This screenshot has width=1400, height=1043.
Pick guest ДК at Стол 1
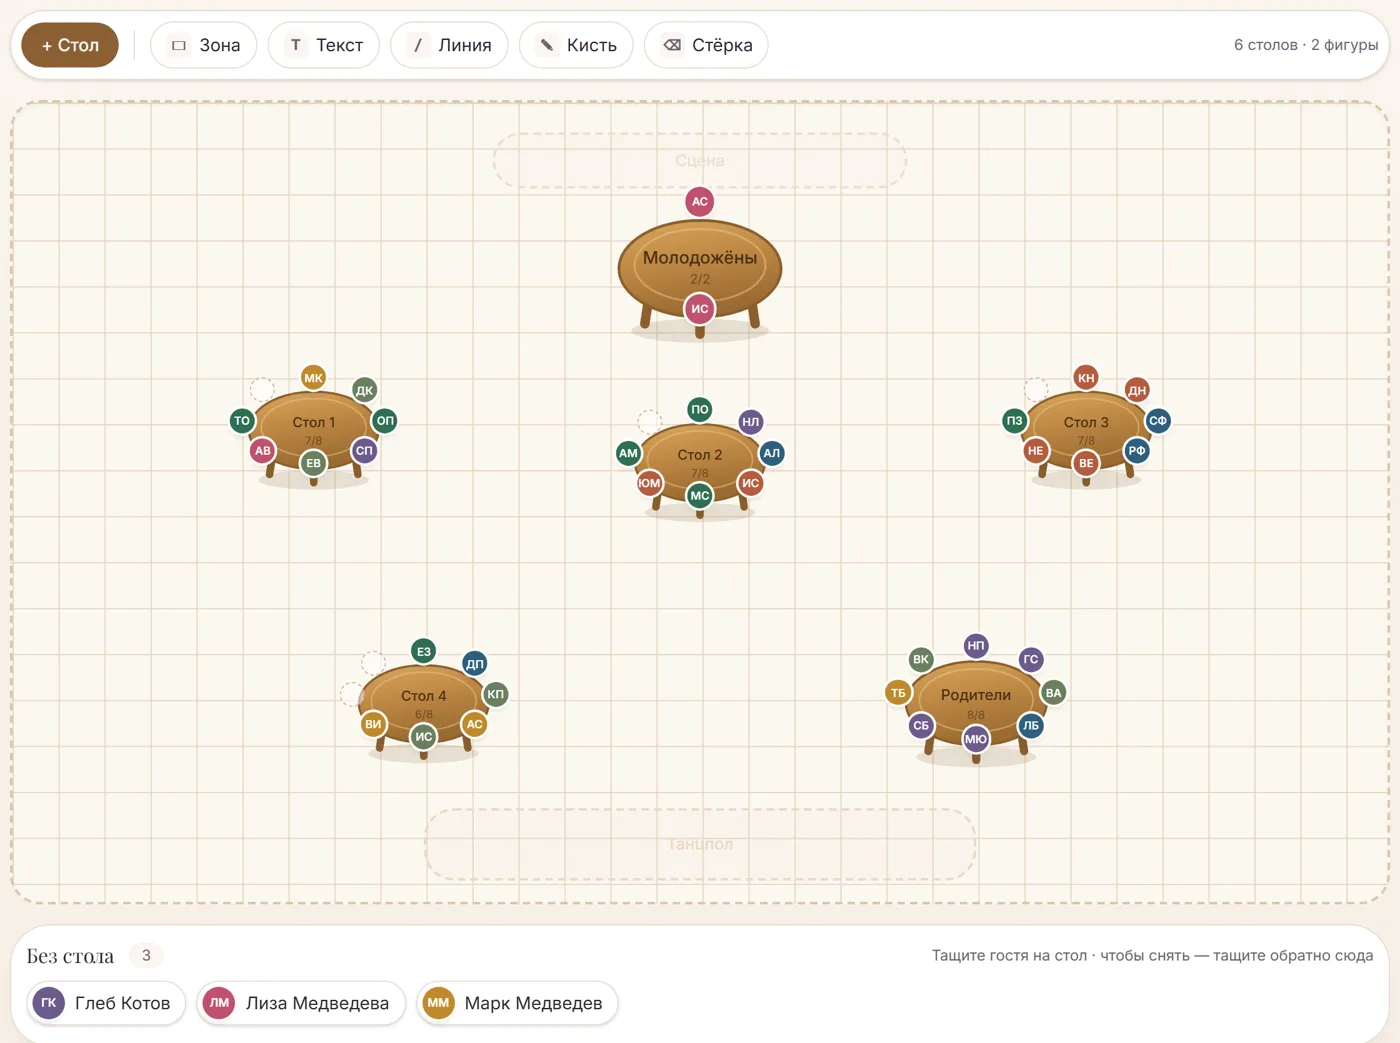(365, 391)
